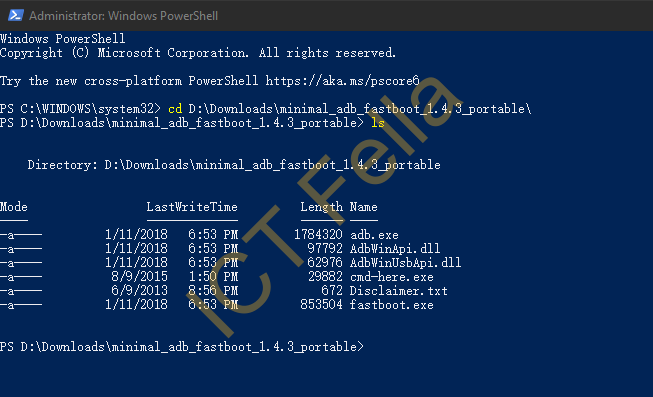653x397 pixels.
Task: Click the PowerShell icon in title bar
Action: pyautogui.click(x=15, y=15)
